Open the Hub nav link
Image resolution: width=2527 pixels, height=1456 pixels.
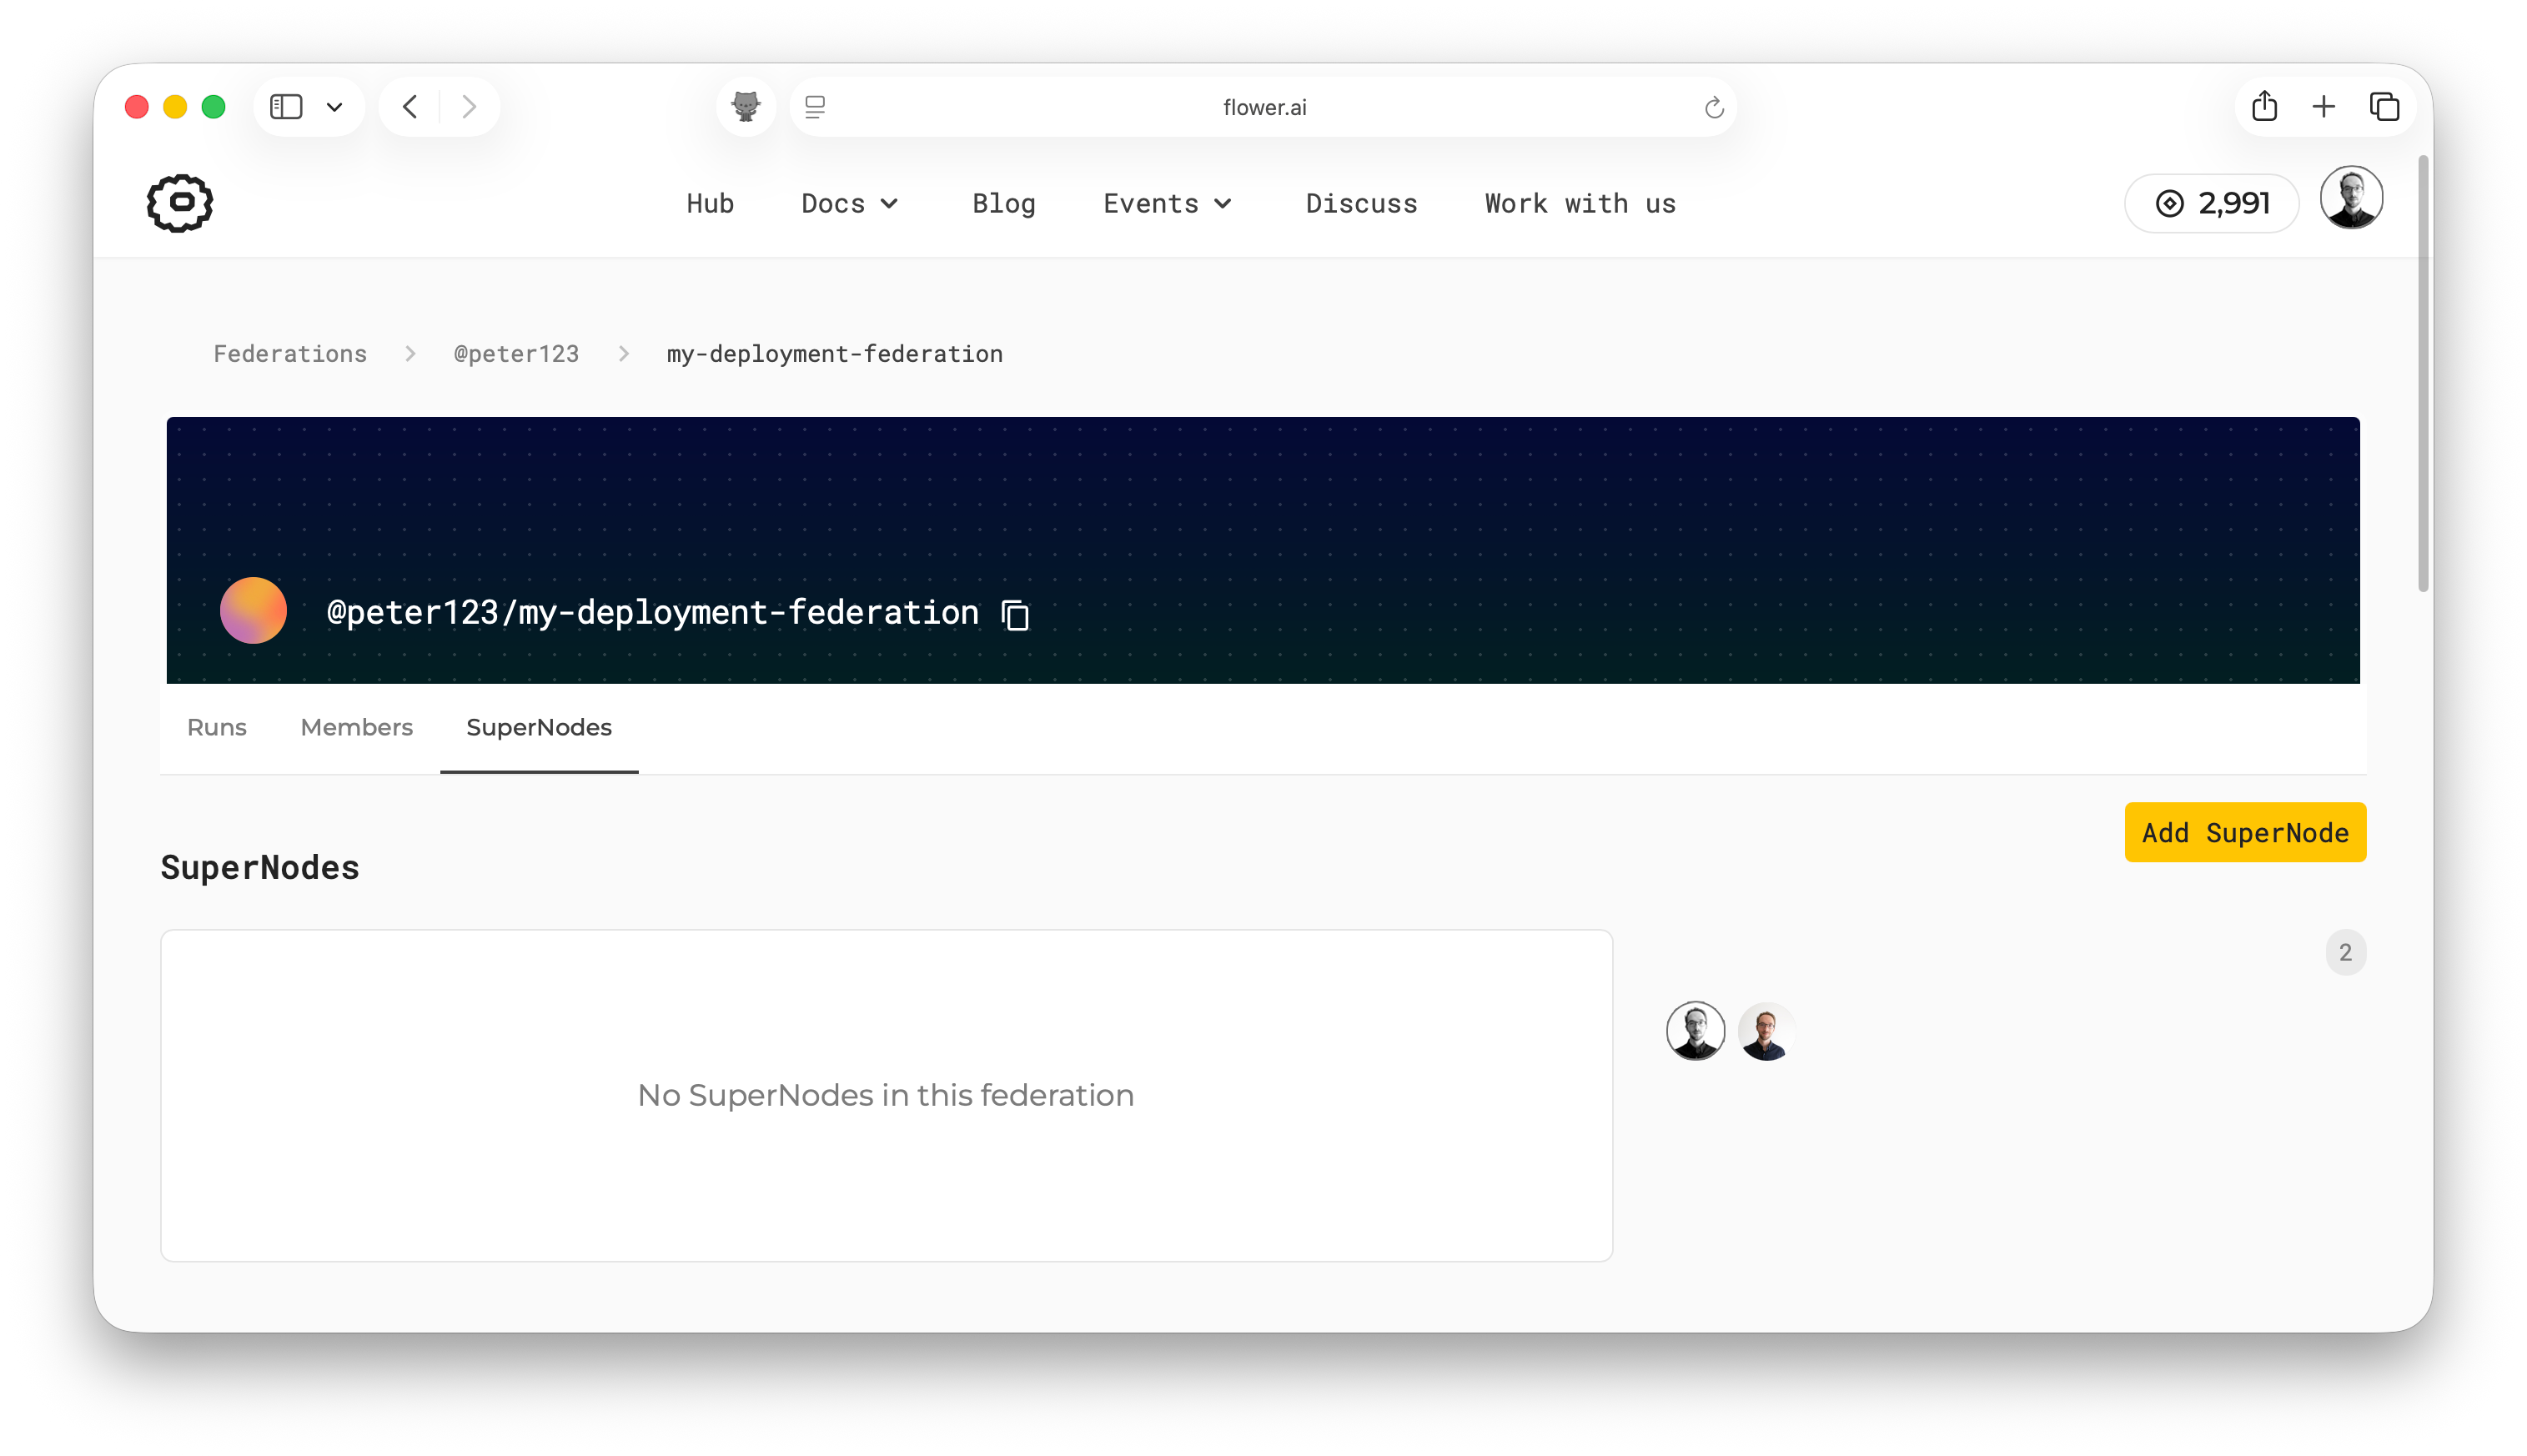click(710, 203)
